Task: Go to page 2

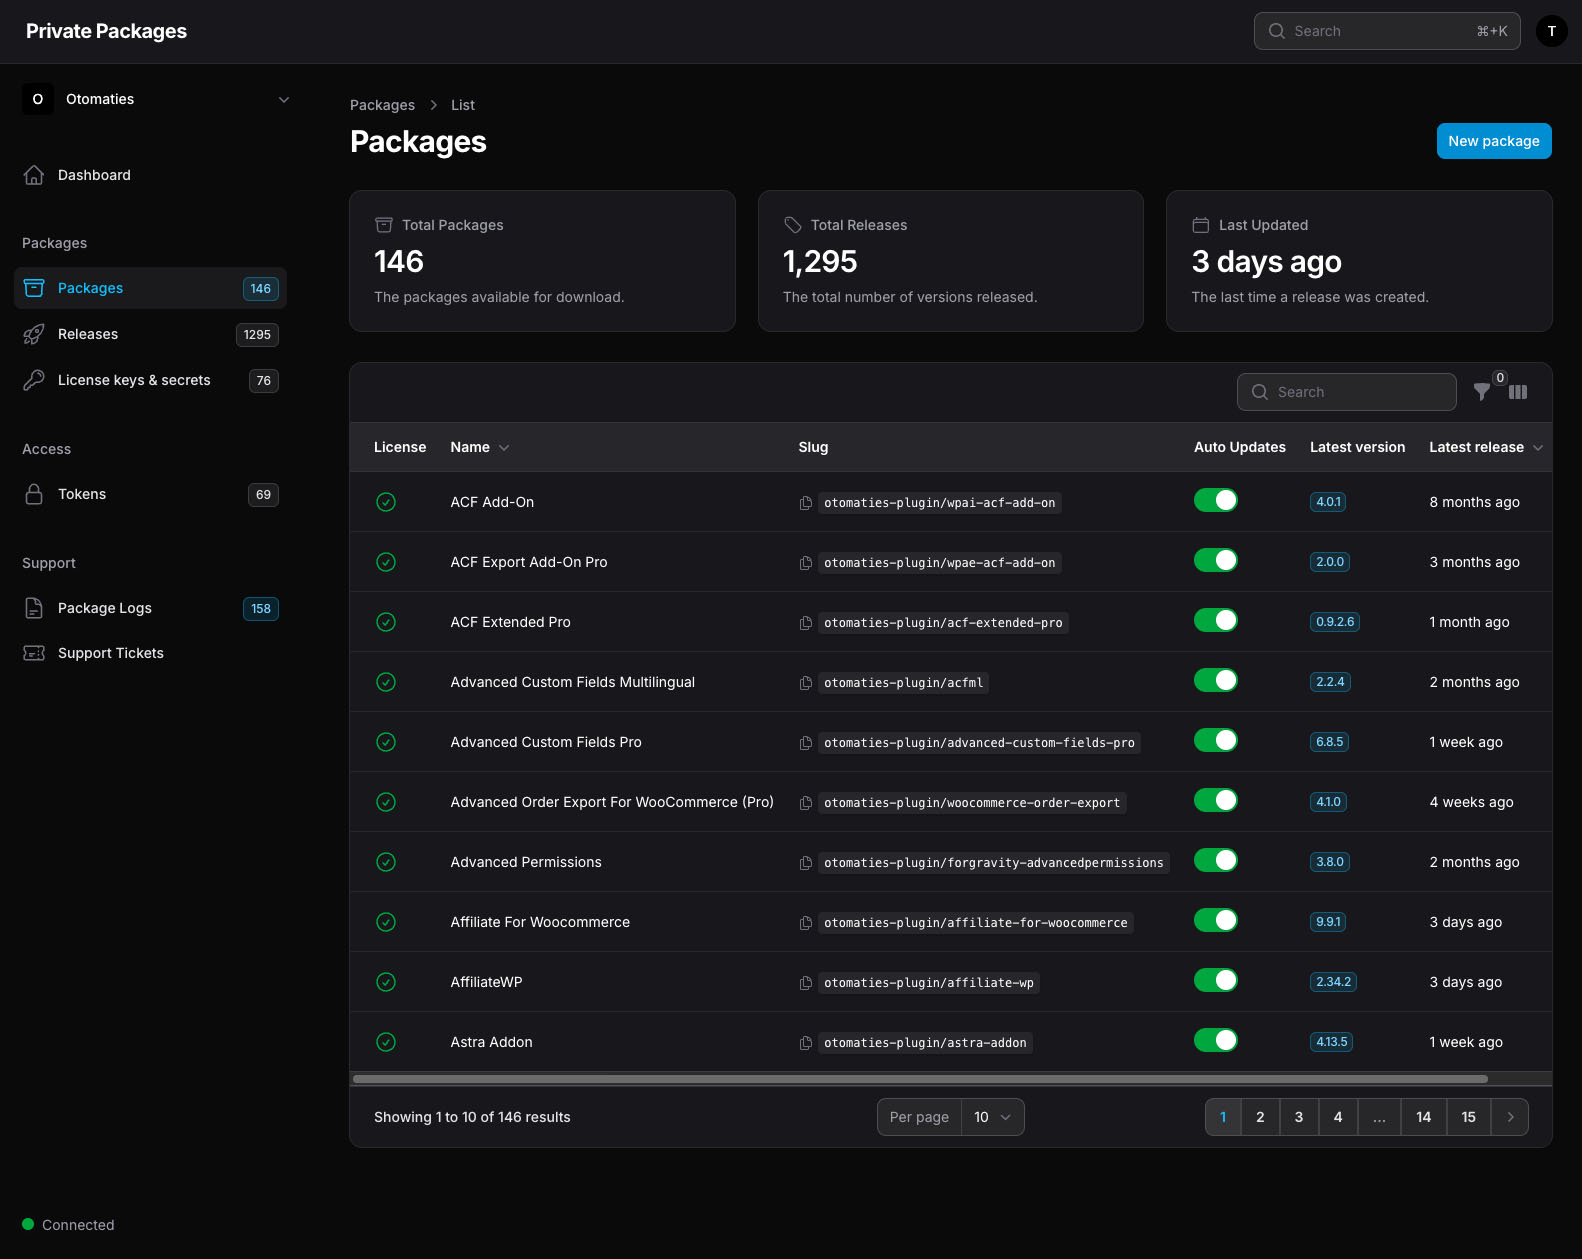Action: [x=1260, y=1117]
